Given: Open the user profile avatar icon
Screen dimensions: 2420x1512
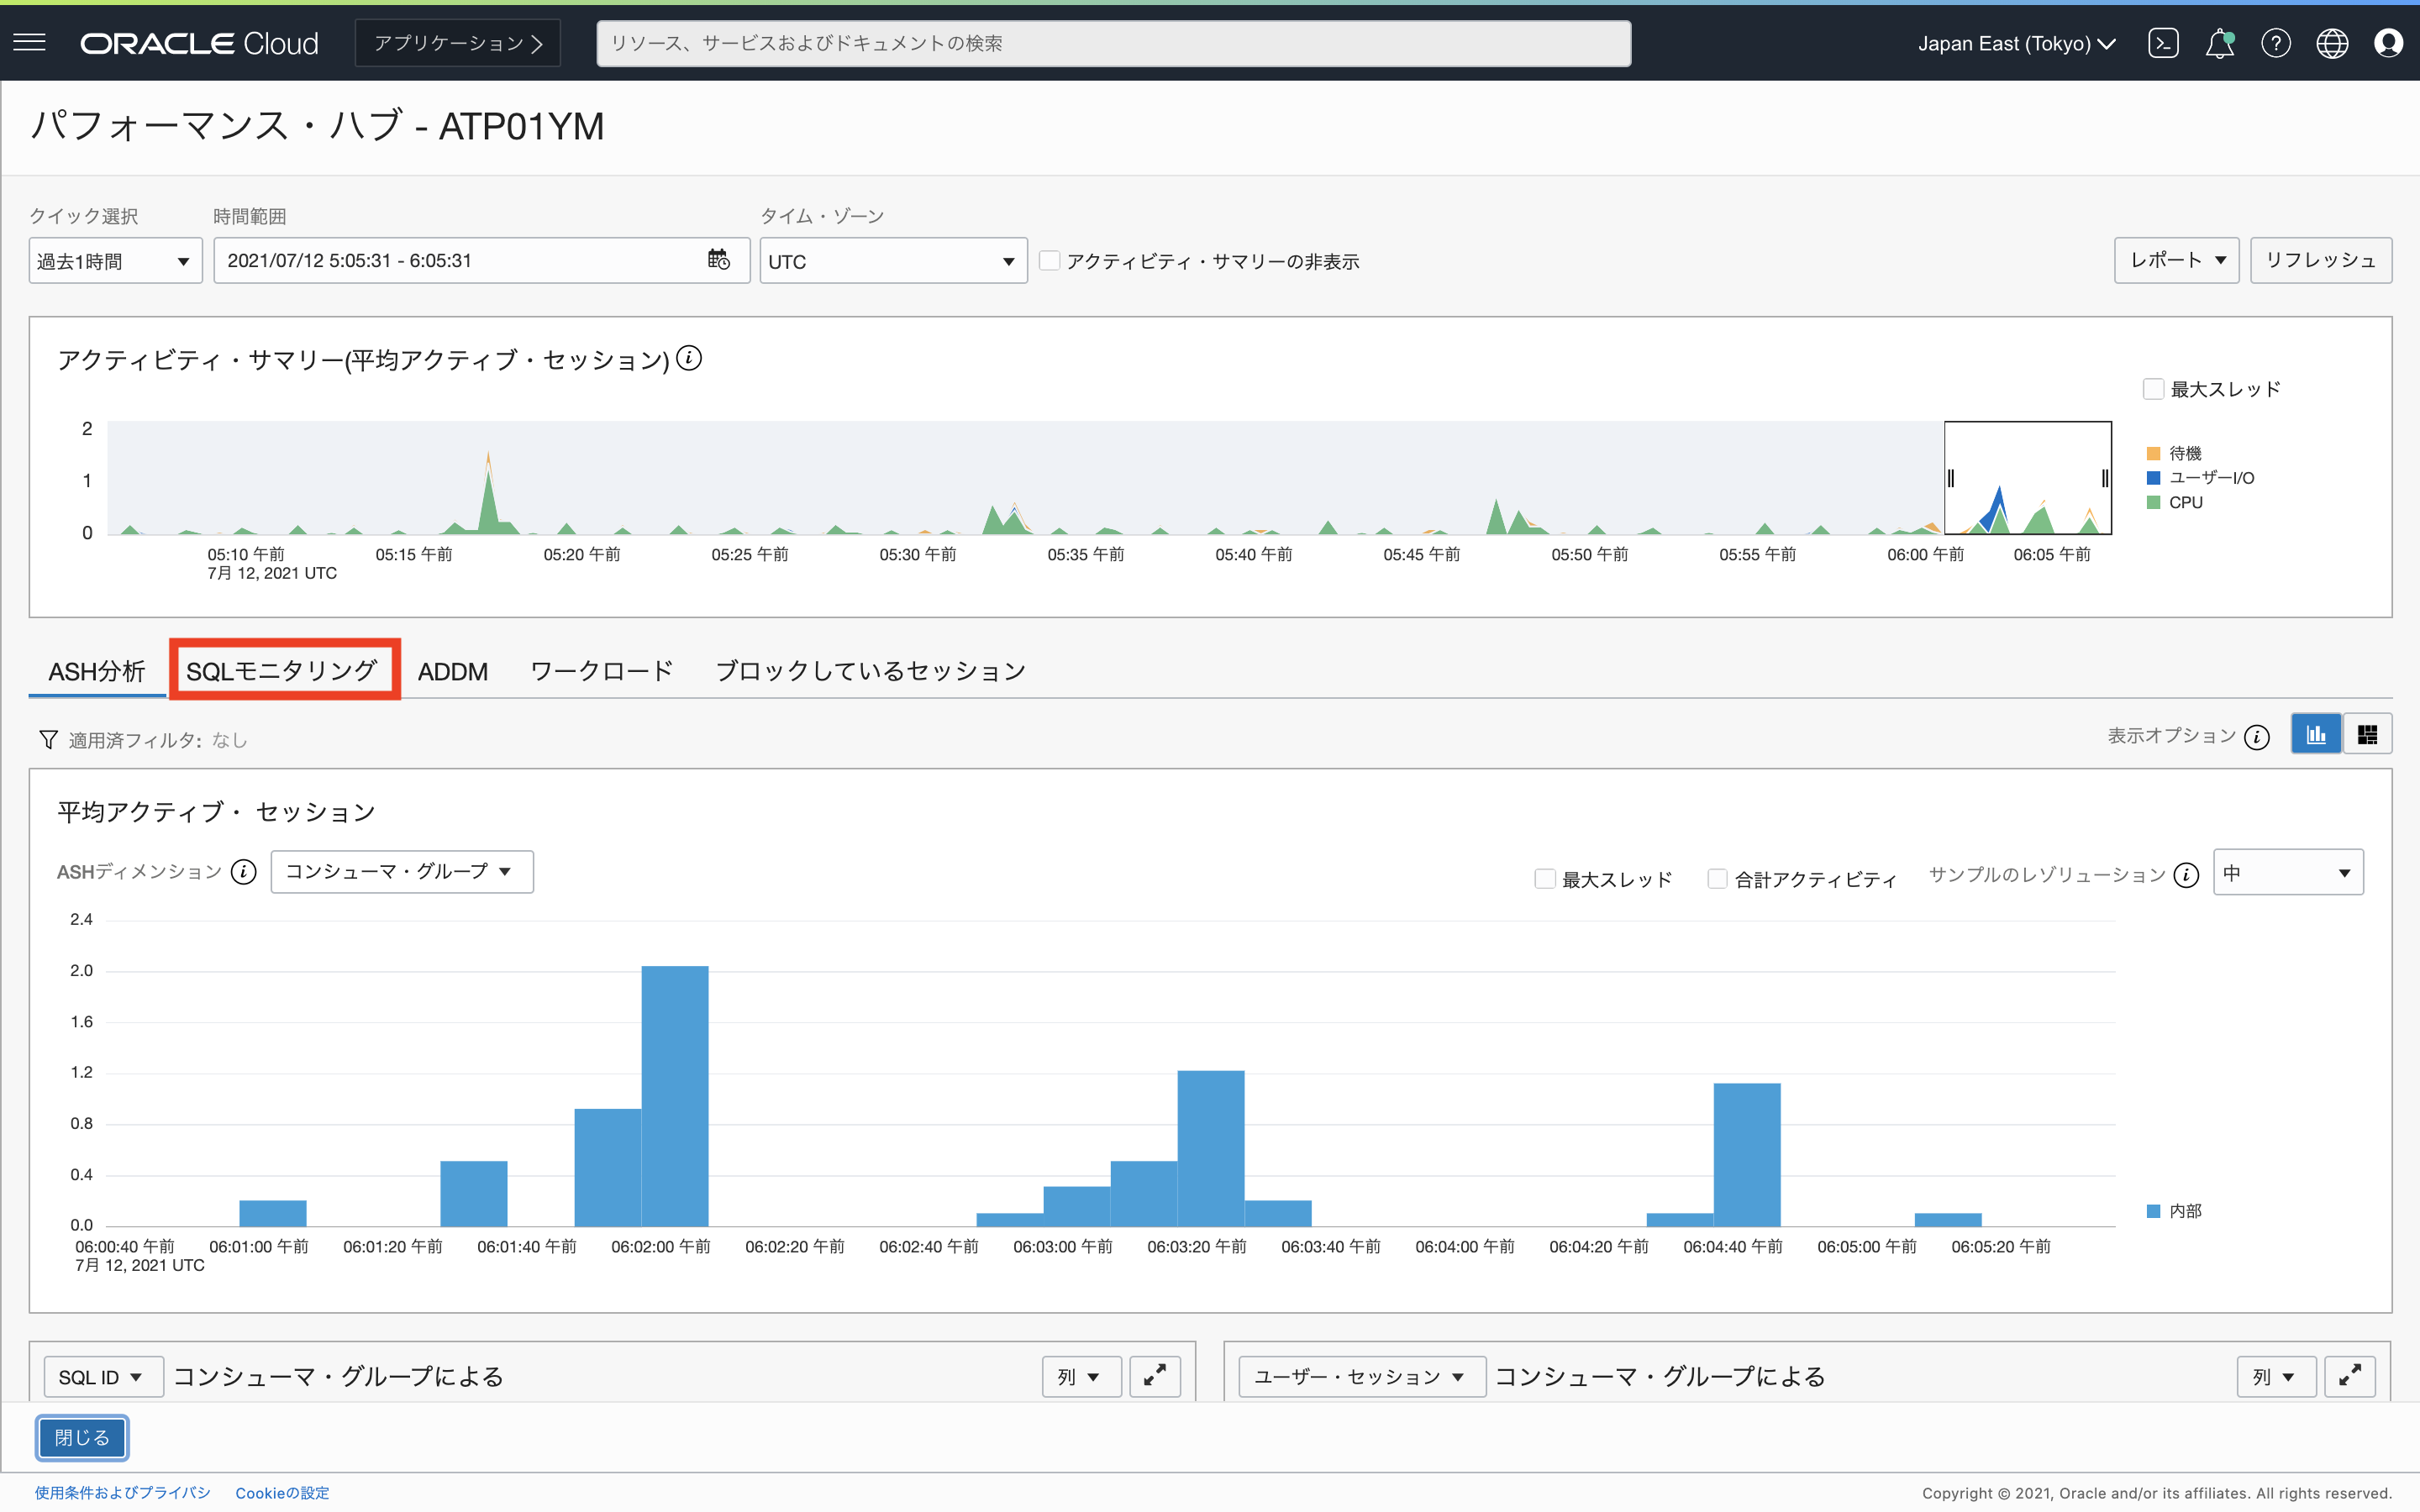Looking at the screenshot, I should click(2388, 43).
